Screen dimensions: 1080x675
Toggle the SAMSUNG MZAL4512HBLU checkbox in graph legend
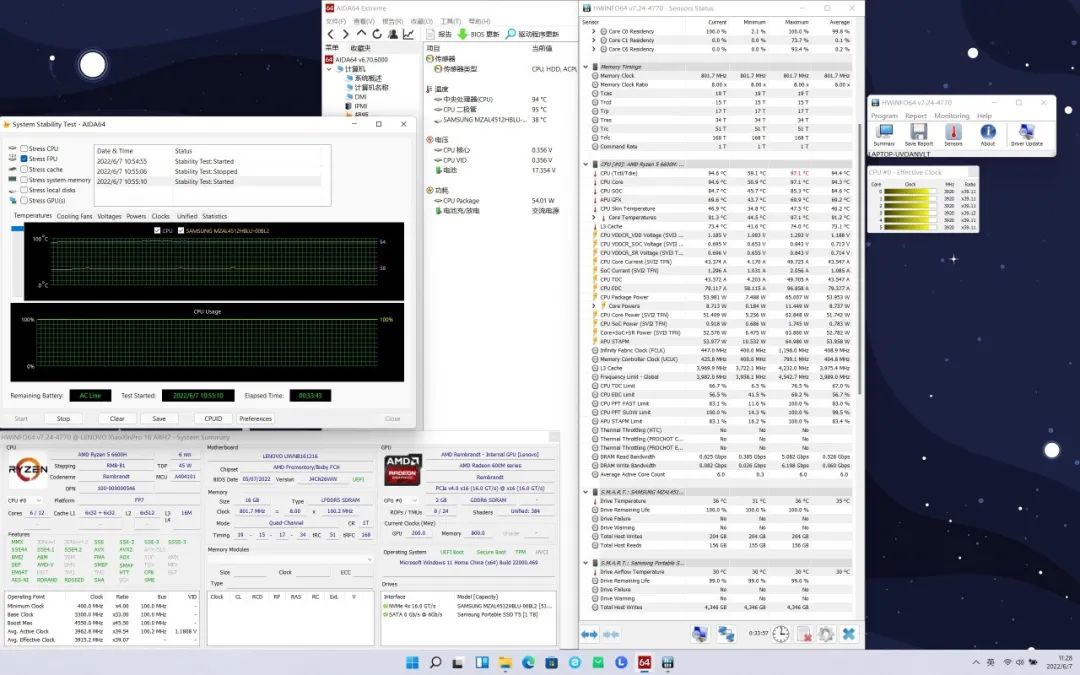[181, 230]
